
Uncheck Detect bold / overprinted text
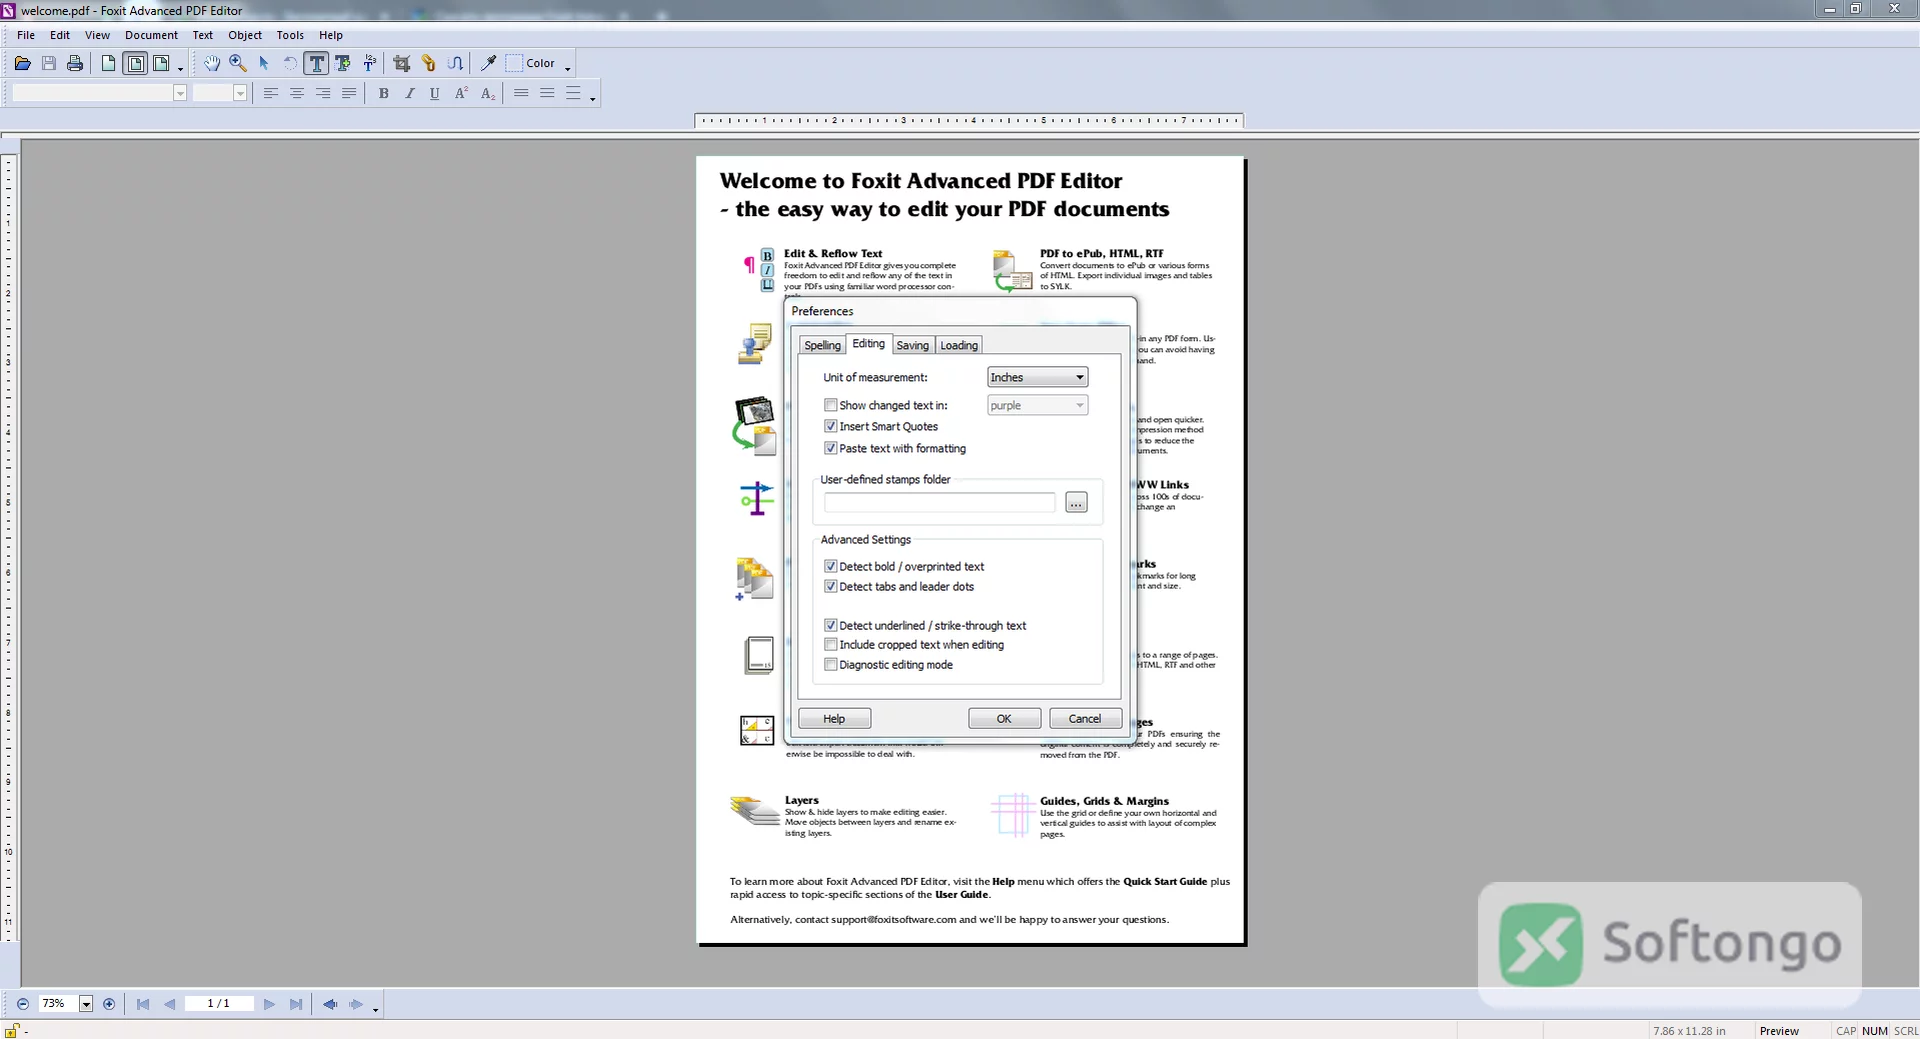click(x=830, y=566)
